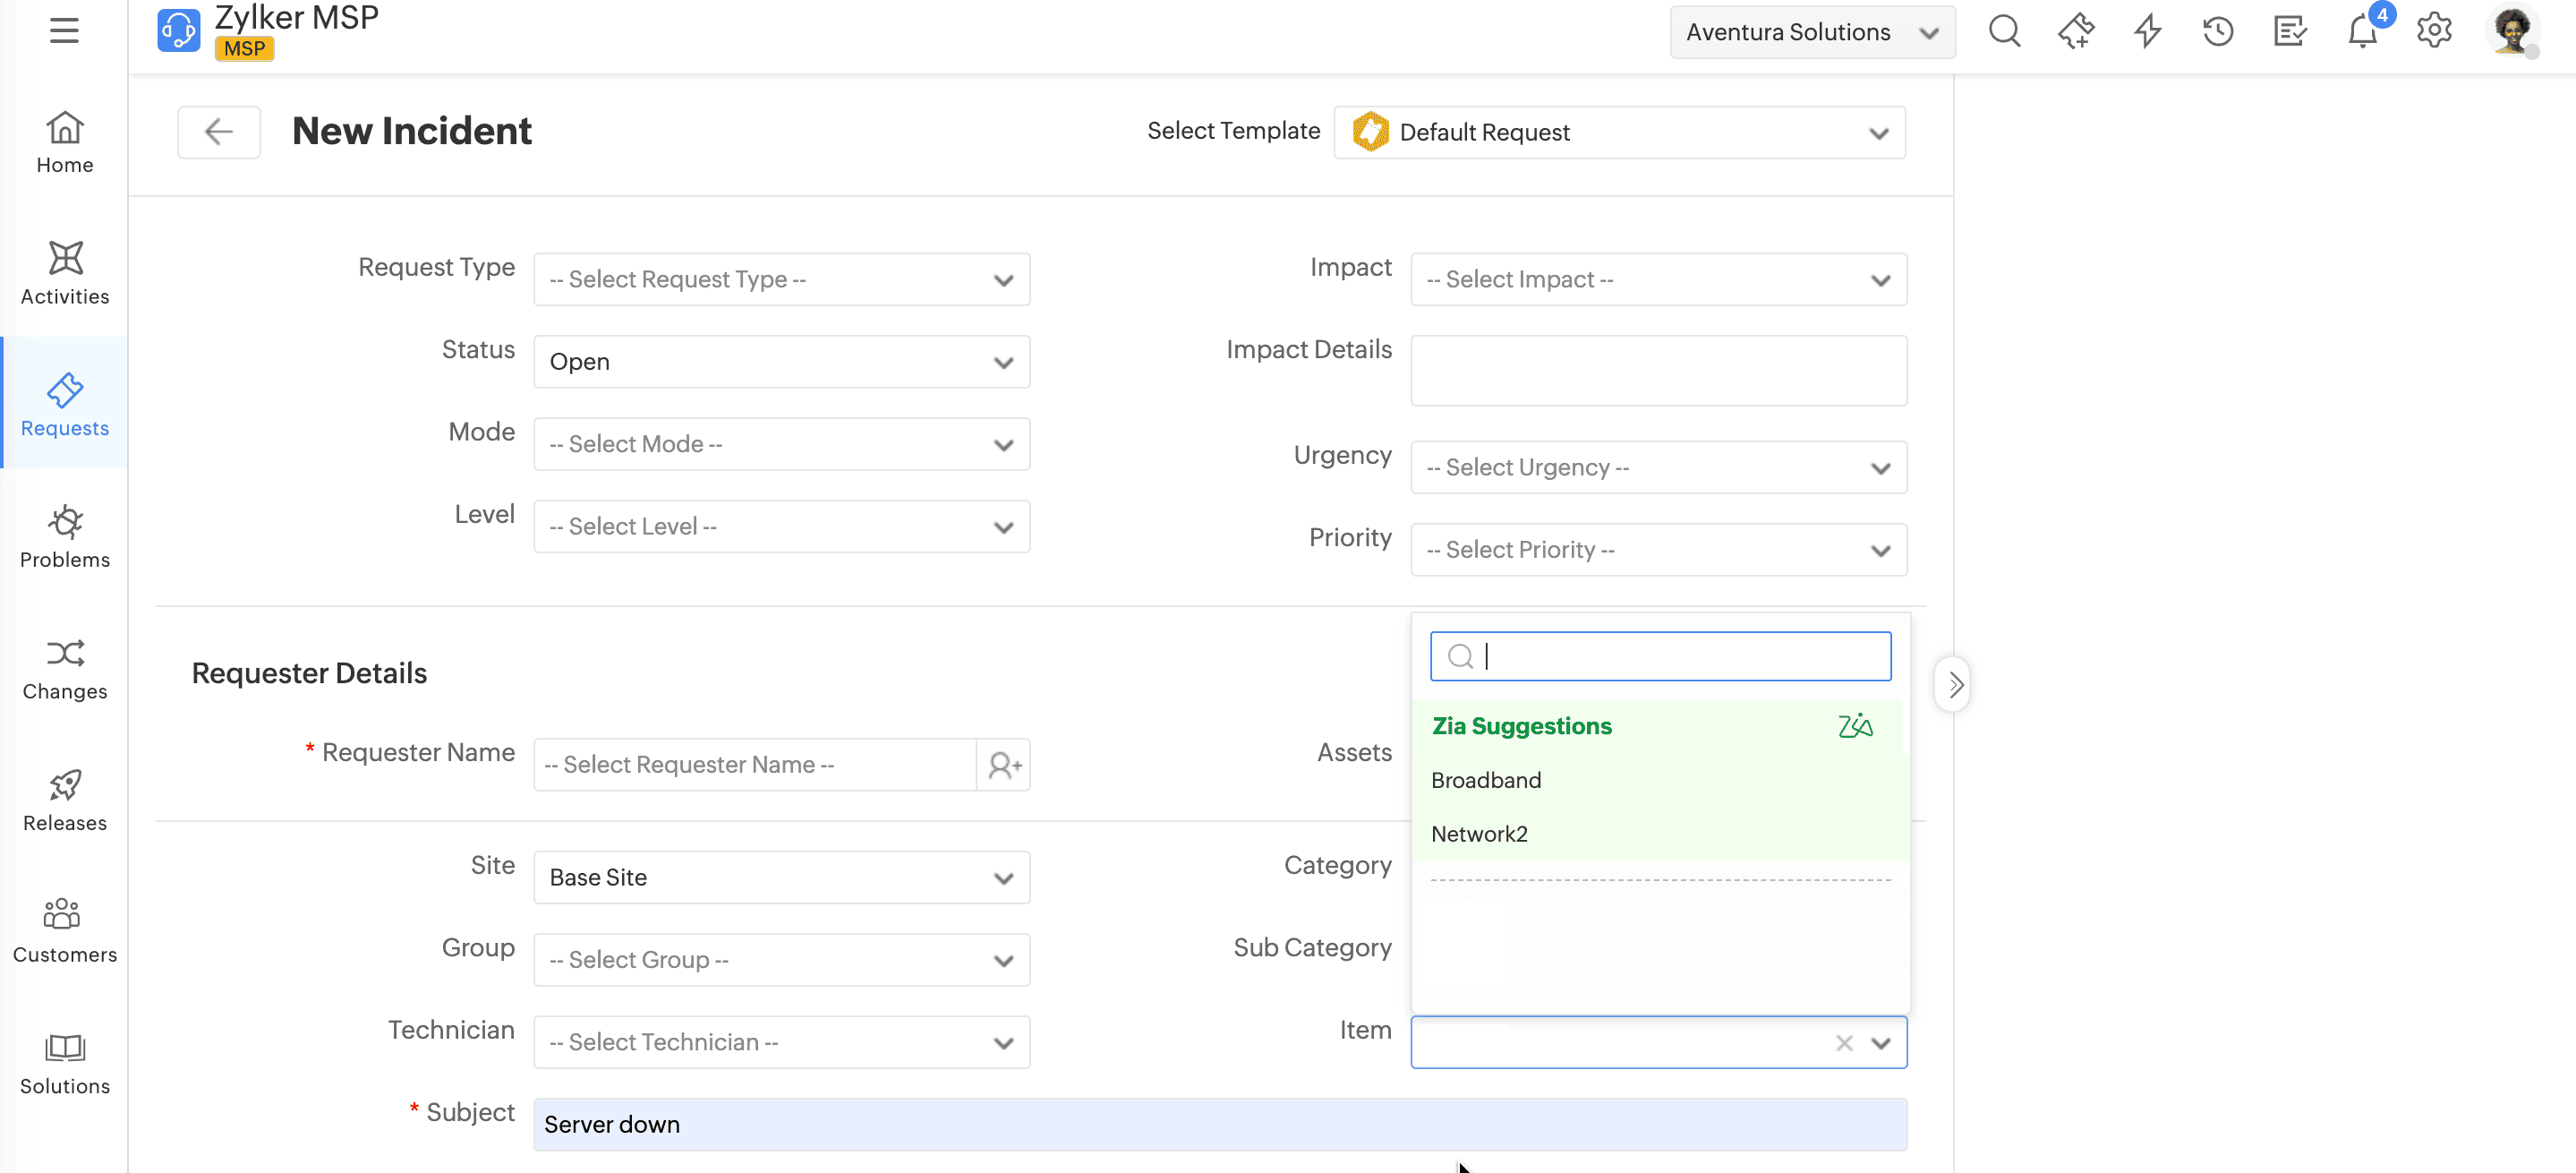Open the Select Priority dropdown
The width and height of the screenshot is (2576, 1173).
tap(1658, 550)
